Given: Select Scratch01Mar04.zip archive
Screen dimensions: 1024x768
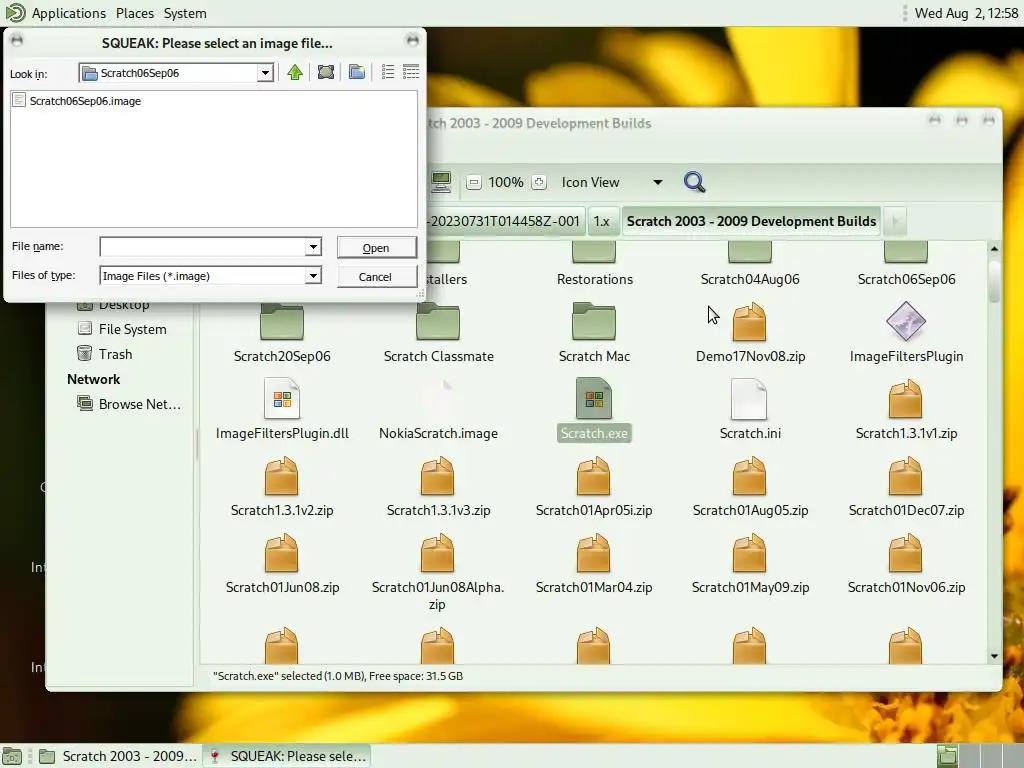Looking at the screenshot, I should (594, 564).
